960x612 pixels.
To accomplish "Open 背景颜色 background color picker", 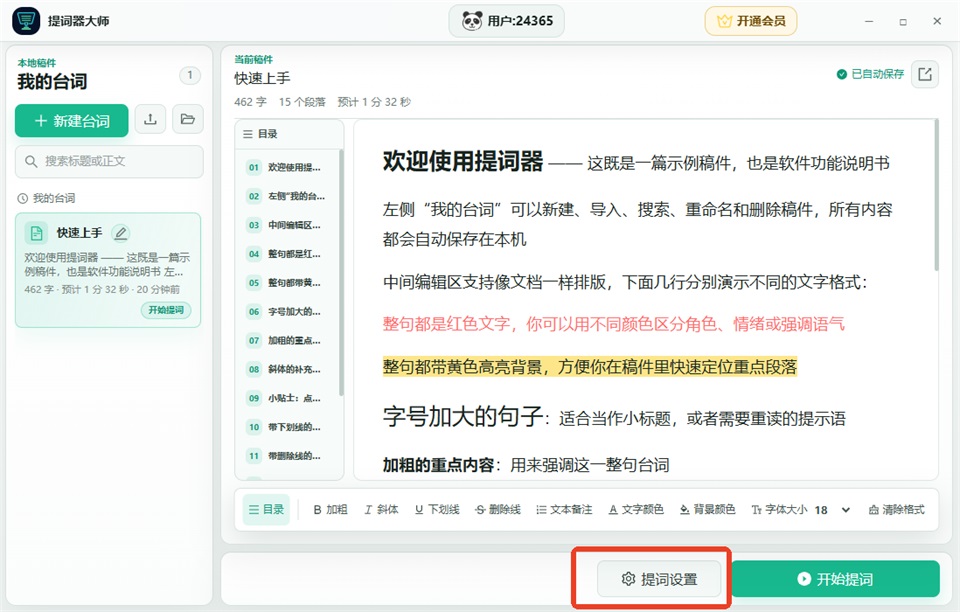I will tap(708, 510).
